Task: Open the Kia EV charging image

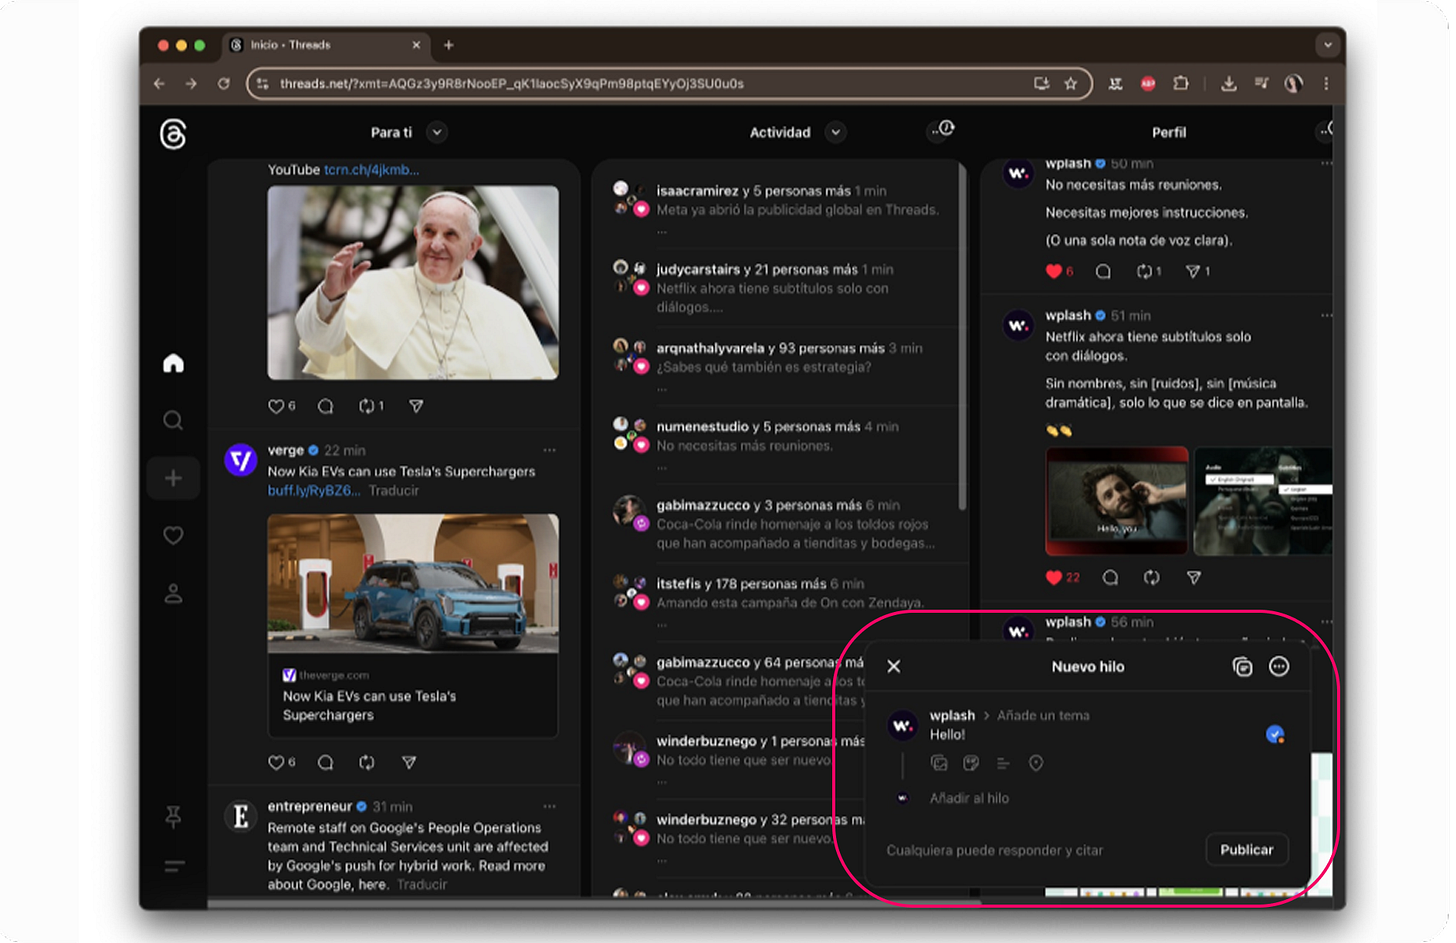Action: click(413, 583)
